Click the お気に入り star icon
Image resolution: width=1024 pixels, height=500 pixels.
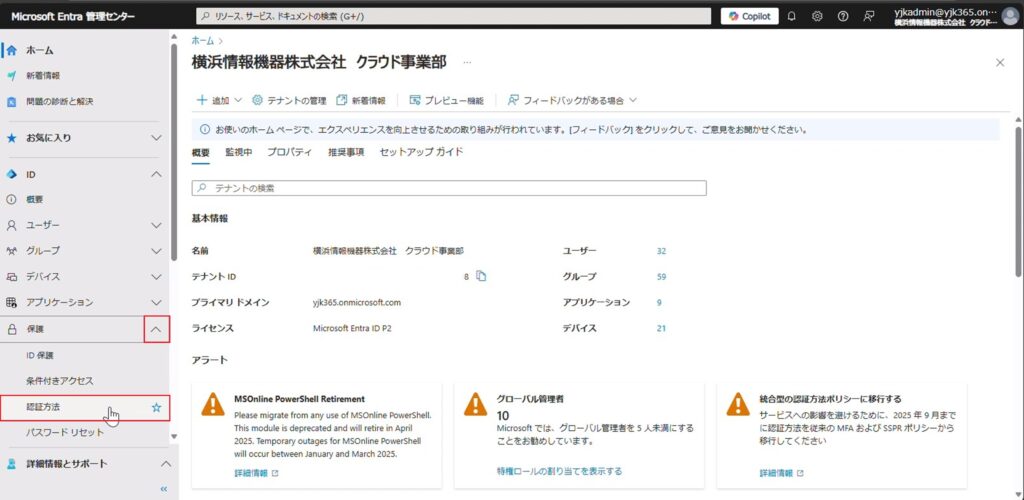tap(11, 138)
